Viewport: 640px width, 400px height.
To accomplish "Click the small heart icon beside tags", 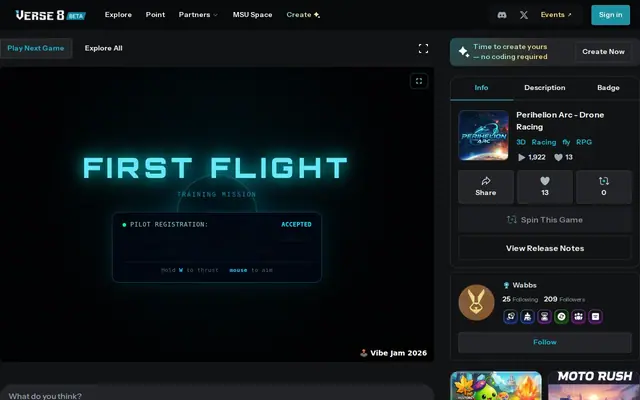I will click(558, 157).
